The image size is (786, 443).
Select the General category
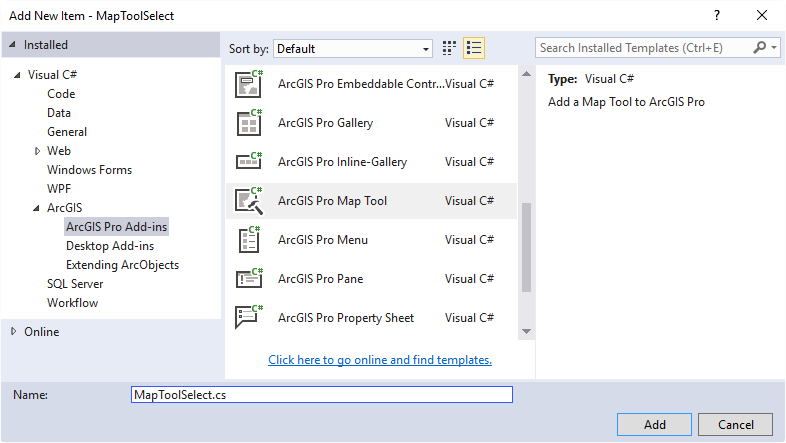tap(67, 132)
